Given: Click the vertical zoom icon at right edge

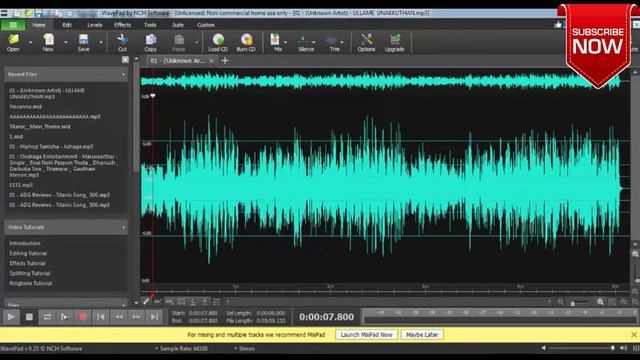Looking at the screenshot, I should (636, 254).
